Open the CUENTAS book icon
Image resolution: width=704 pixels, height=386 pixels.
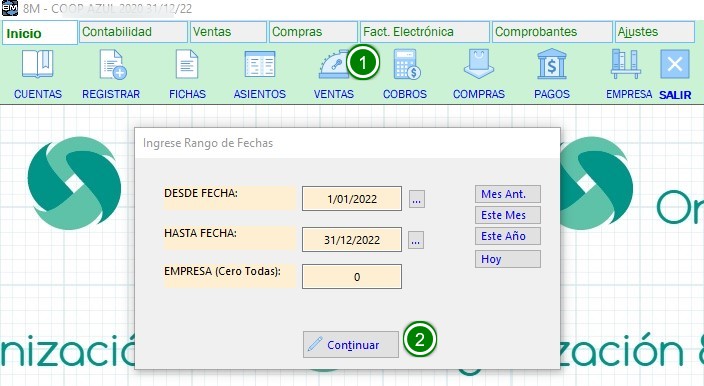38,64
